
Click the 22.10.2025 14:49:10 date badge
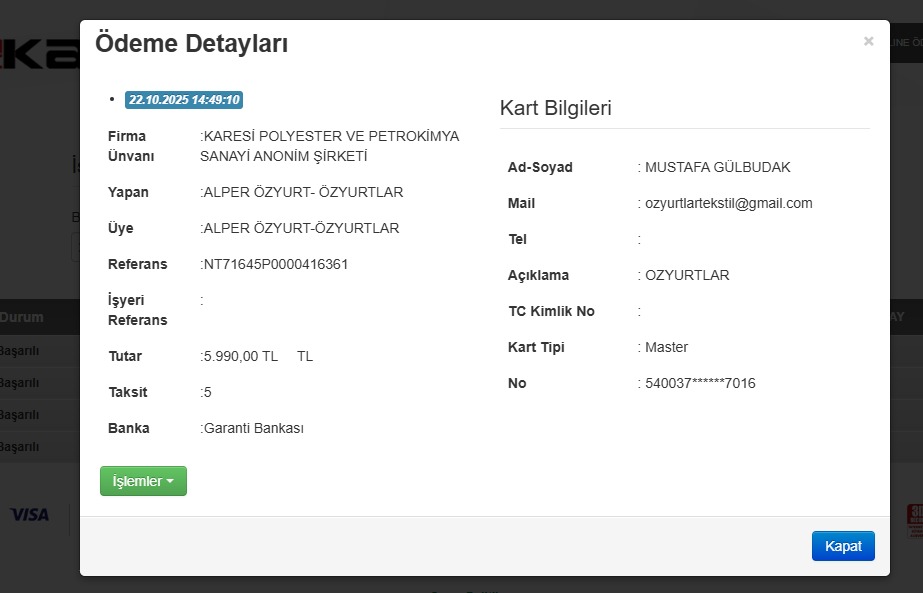pos(184,100)
